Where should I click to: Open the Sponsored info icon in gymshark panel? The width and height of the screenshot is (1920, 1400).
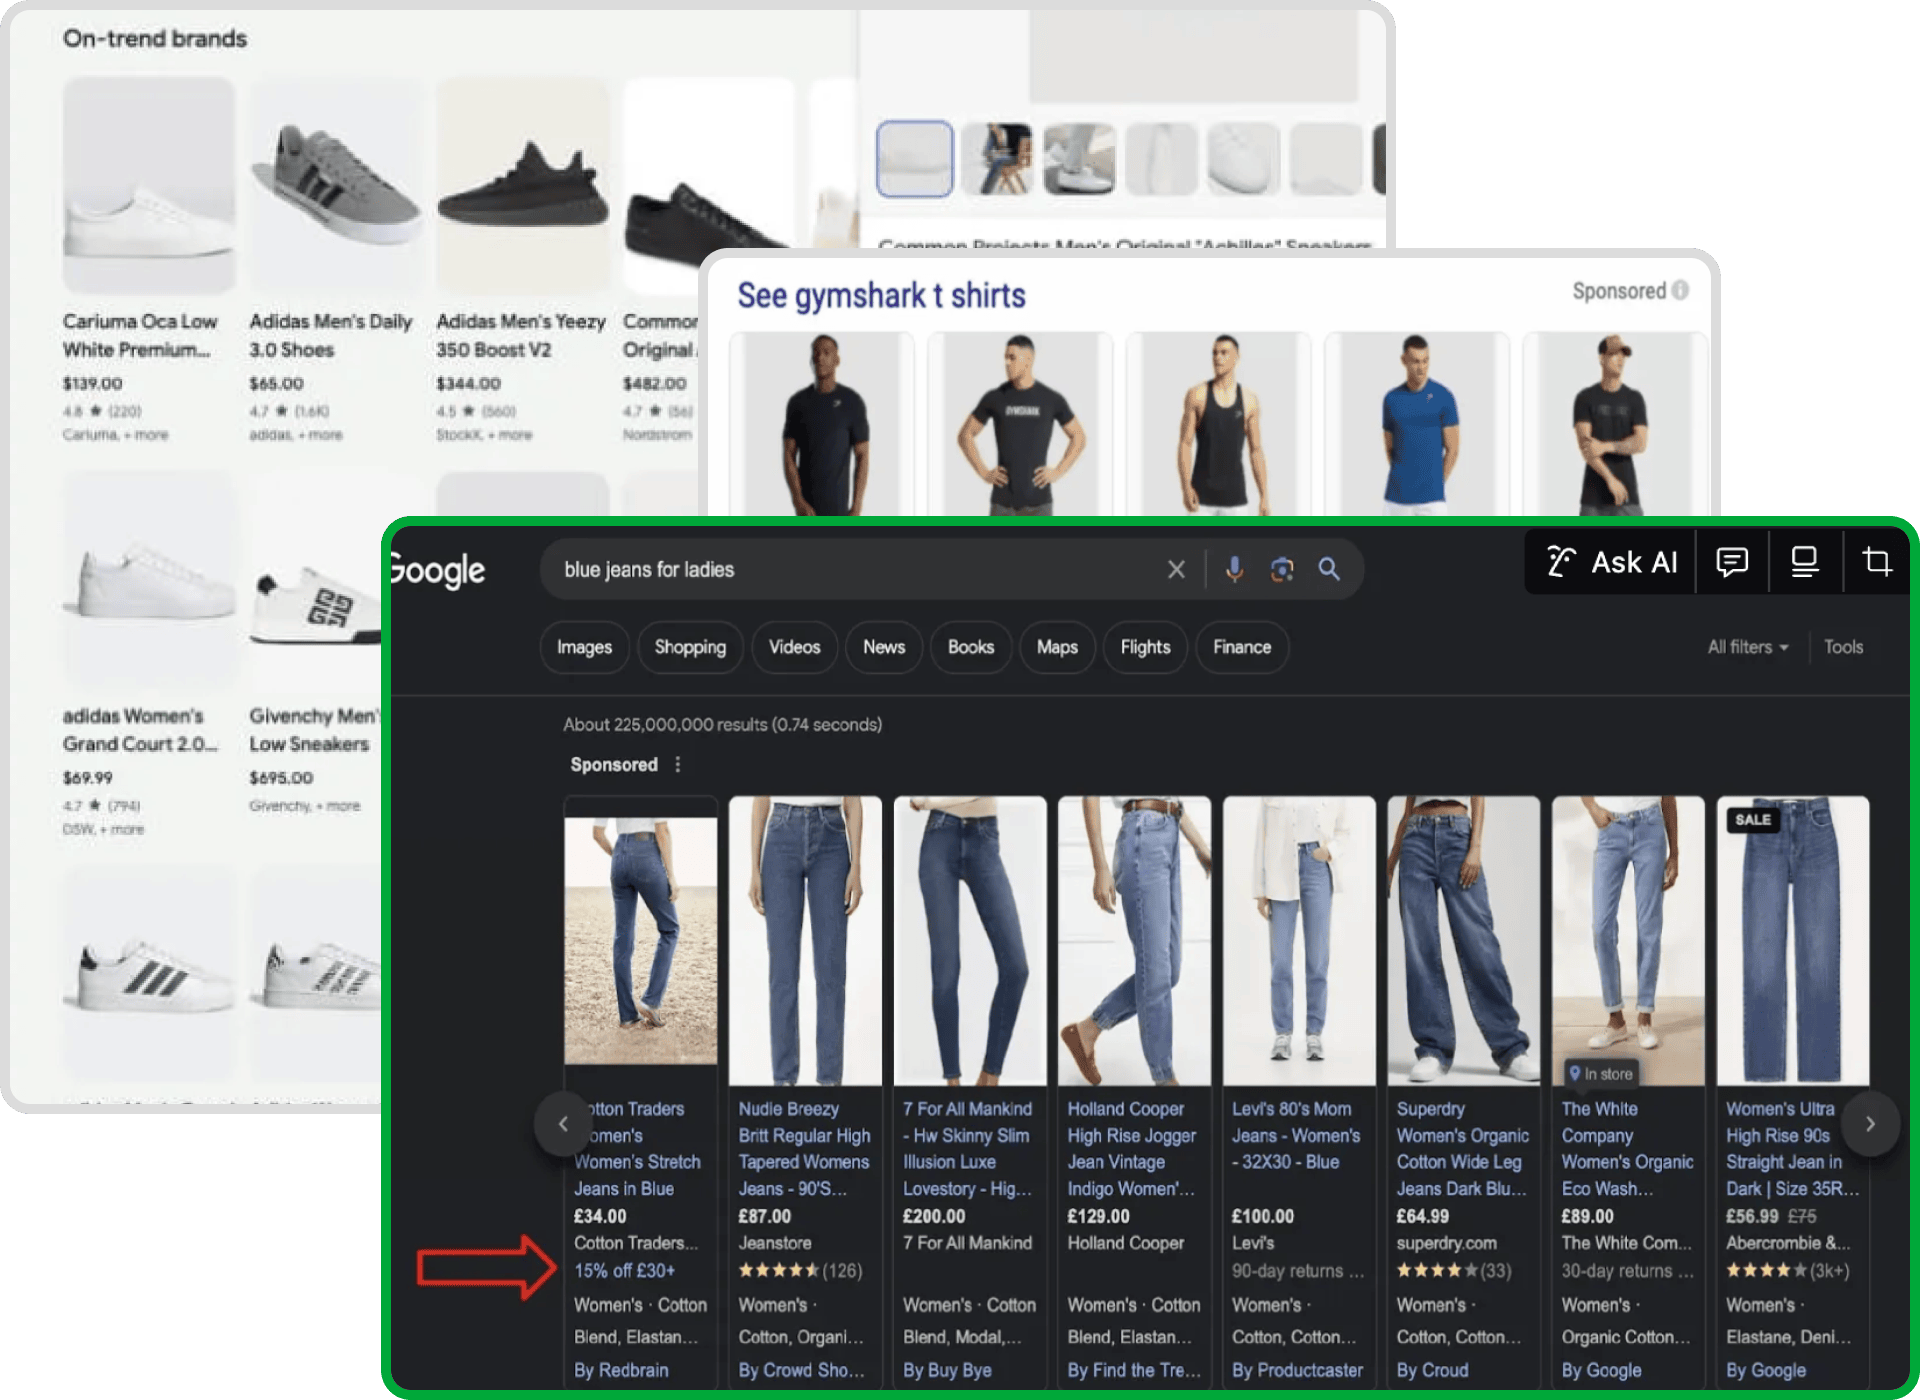(x=1681, y=290)
